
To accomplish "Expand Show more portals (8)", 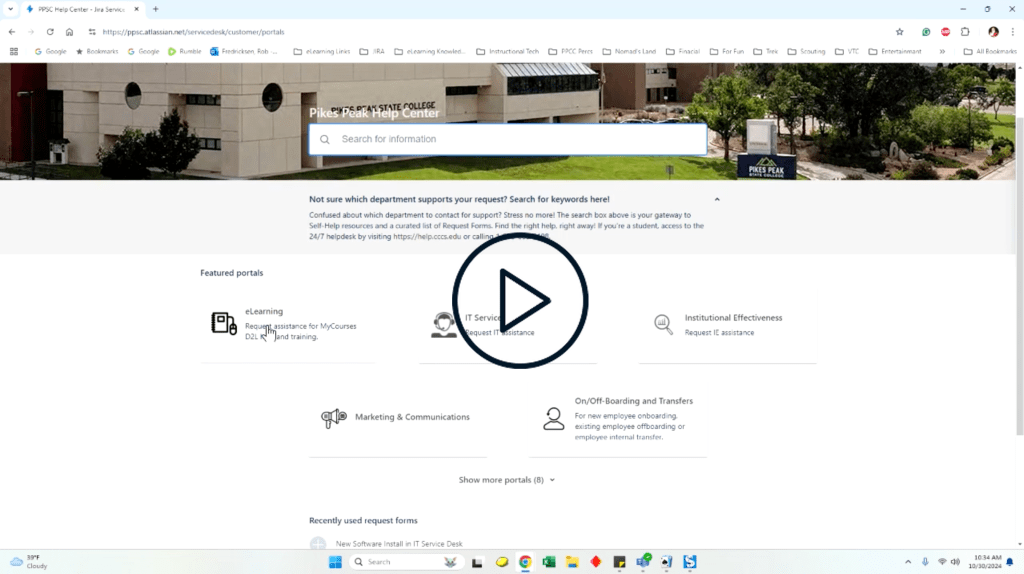I will click(x=507, y=480).
